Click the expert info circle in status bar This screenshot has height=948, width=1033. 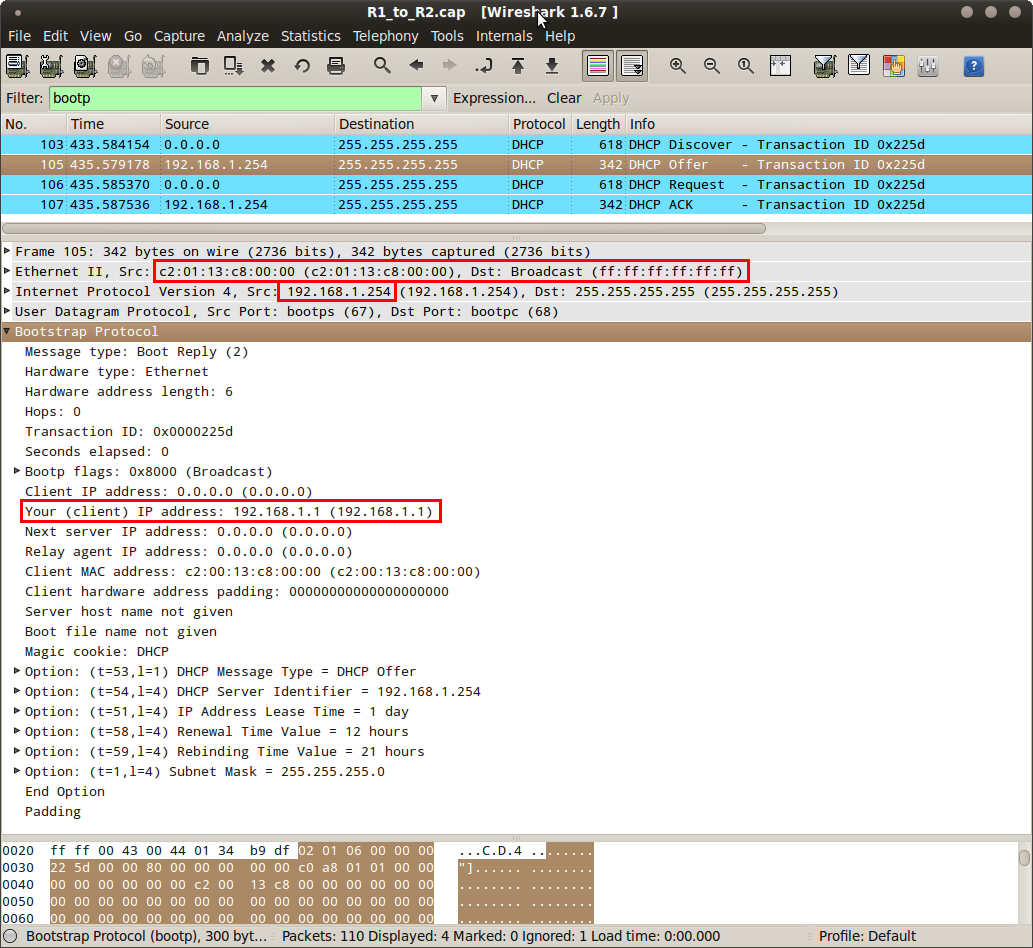tap(10, 936)
